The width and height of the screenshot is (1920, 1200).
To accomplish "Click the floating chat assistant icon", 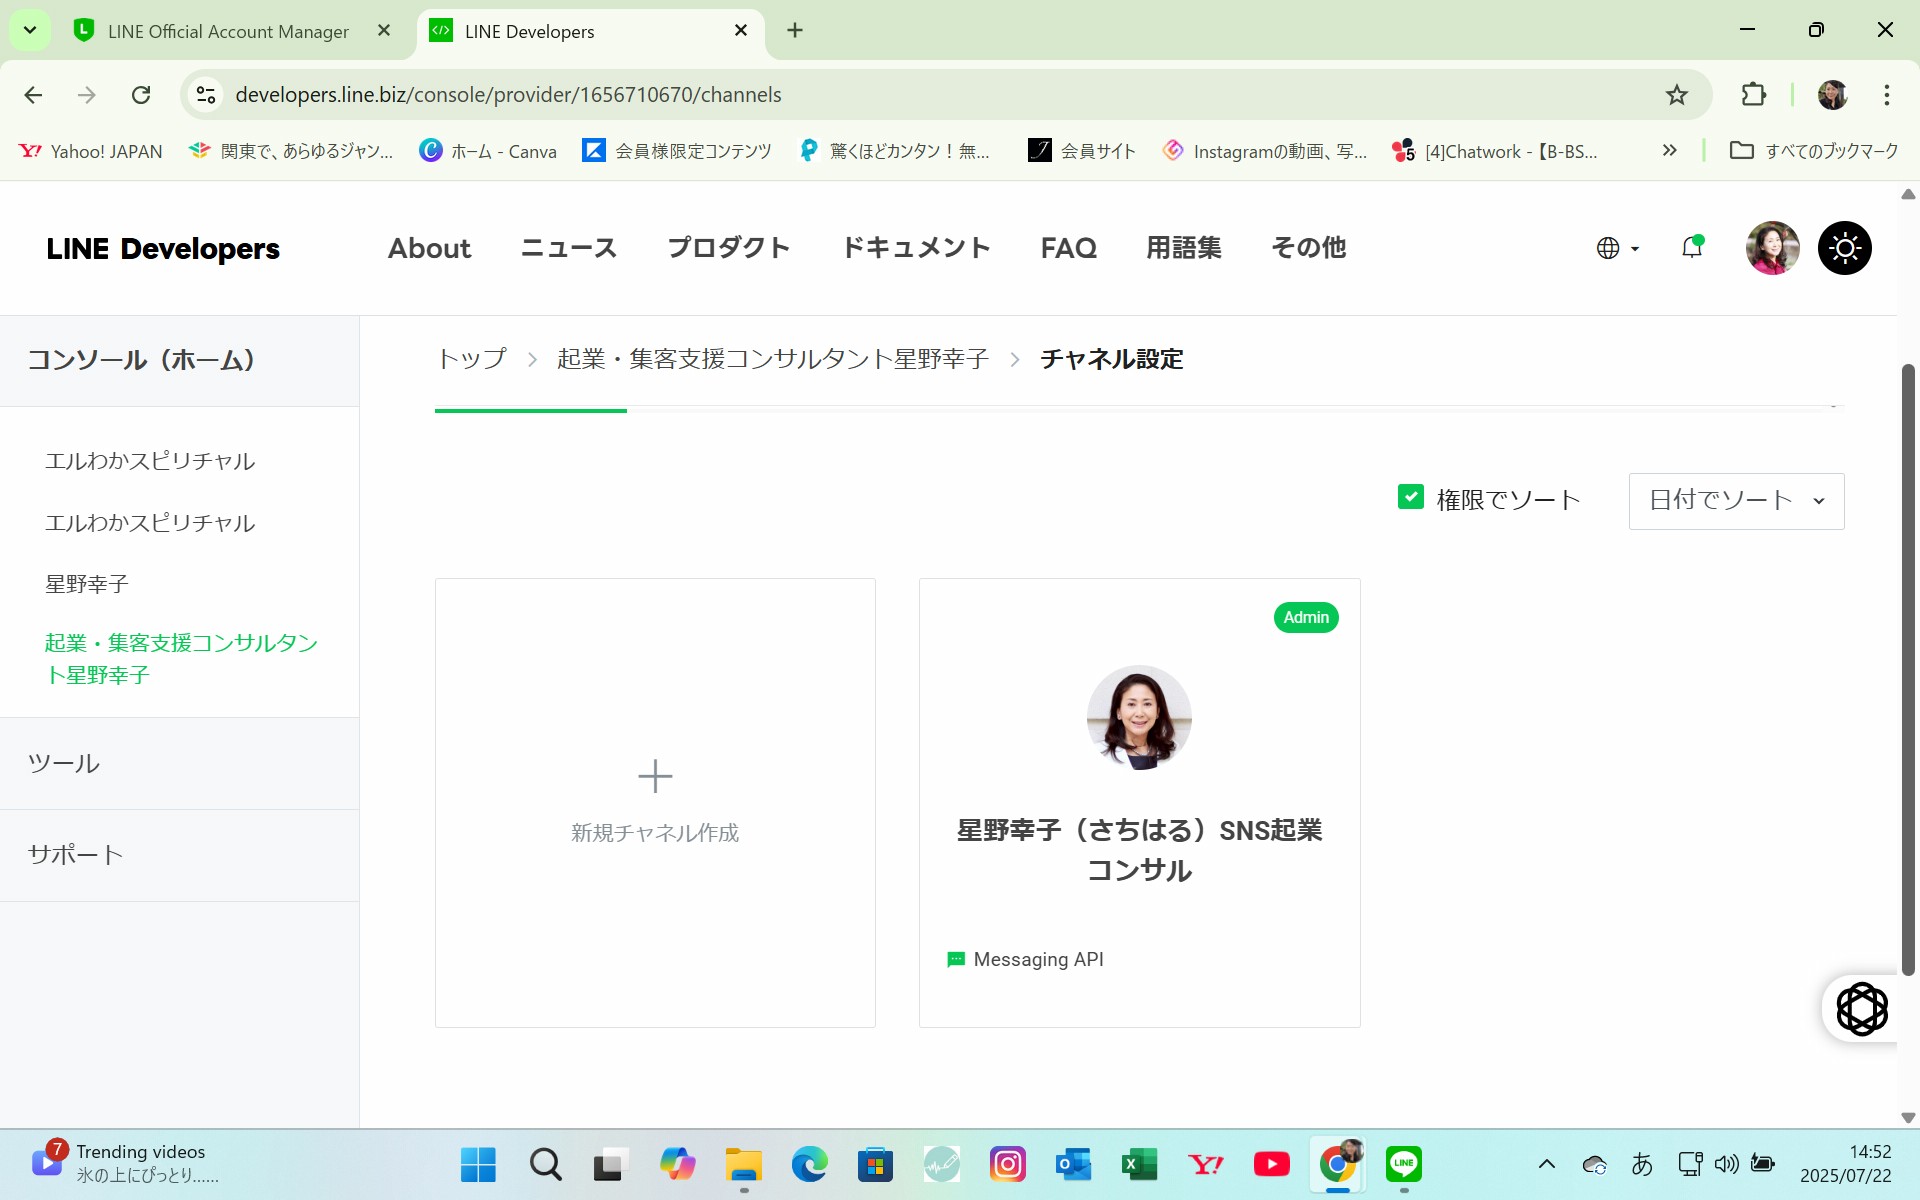I will coord(1861,1008).
